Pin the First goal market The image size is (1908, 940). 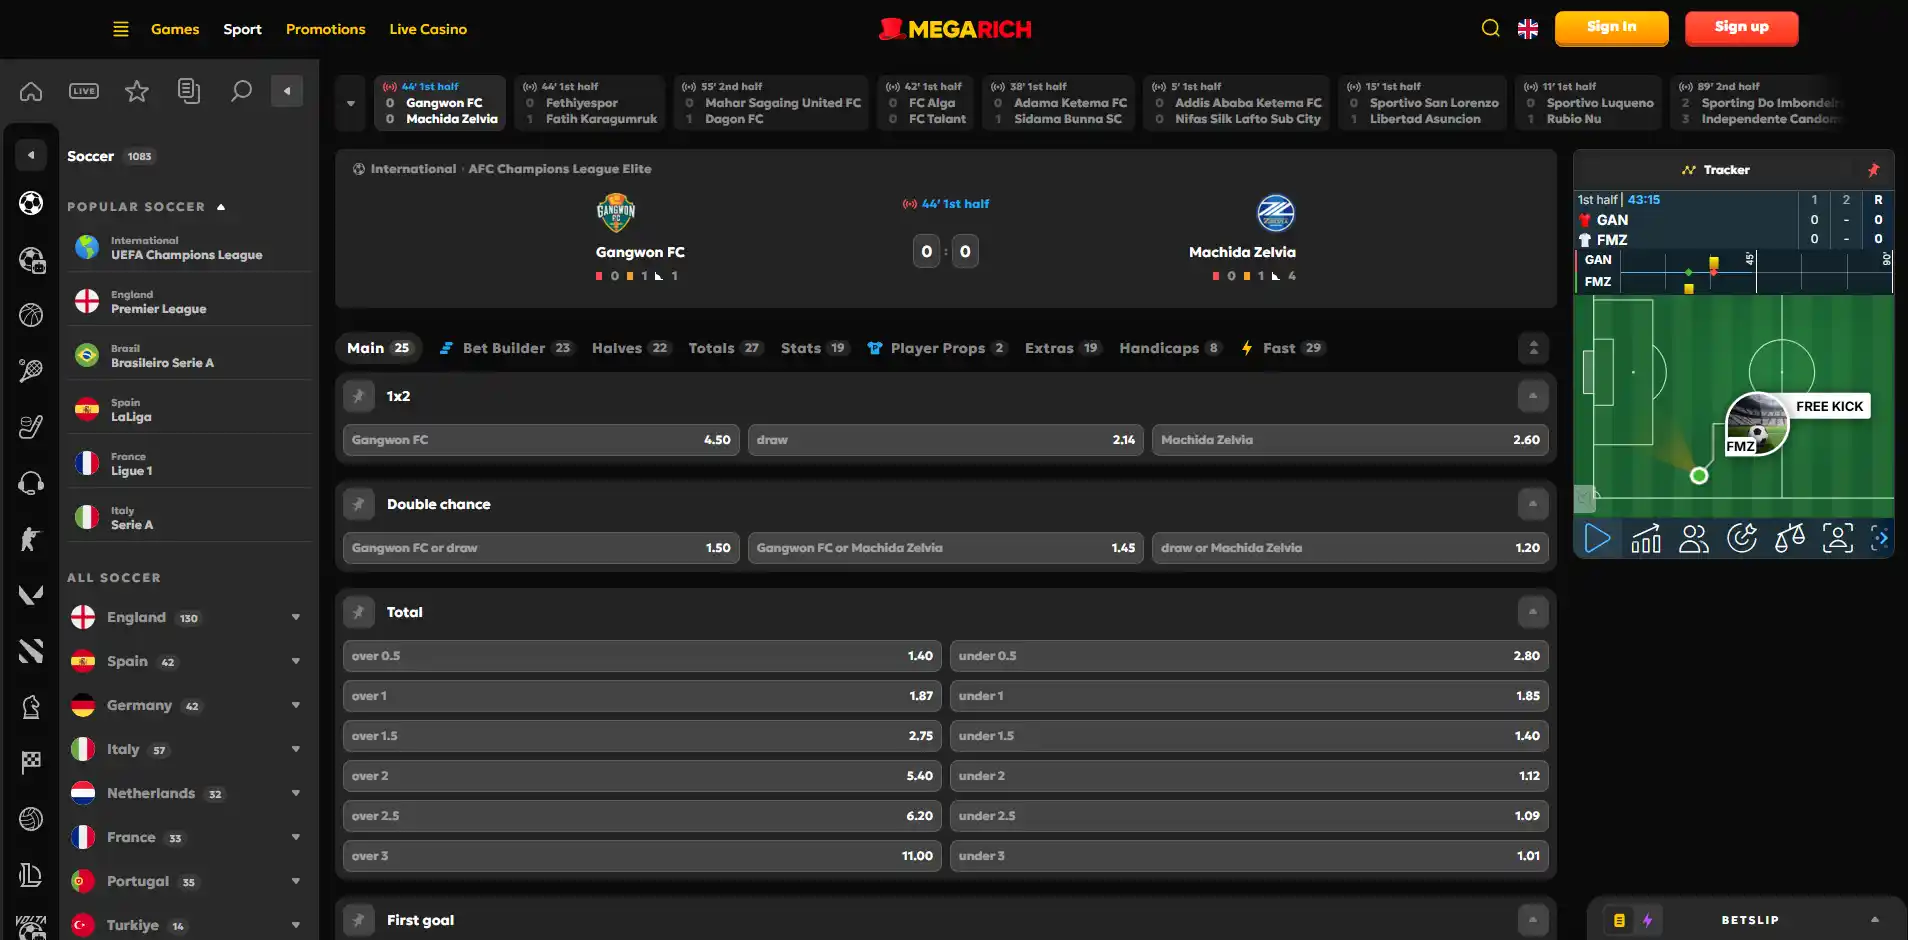(358, 920)
